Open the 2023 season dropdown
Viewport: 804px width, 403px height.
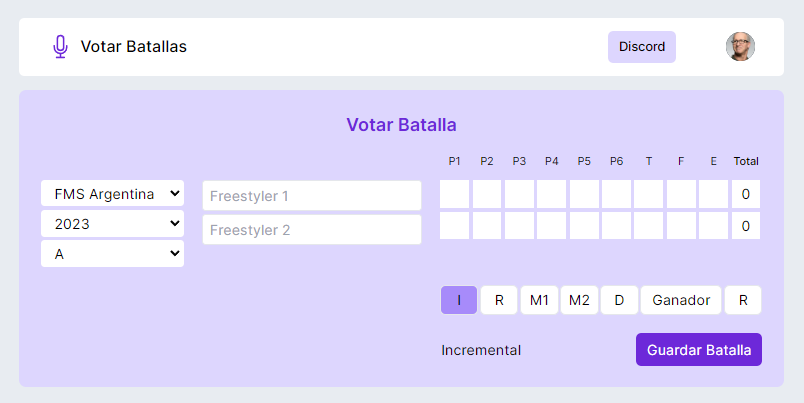pyautogui.click(x=112, y=224)
